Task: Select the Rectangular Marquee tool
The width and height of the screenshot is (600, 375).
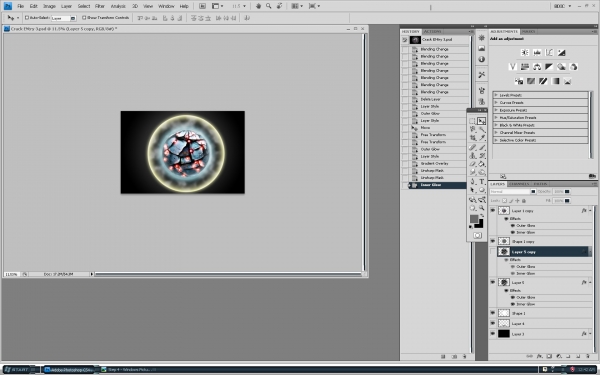Action: (473, 121)
